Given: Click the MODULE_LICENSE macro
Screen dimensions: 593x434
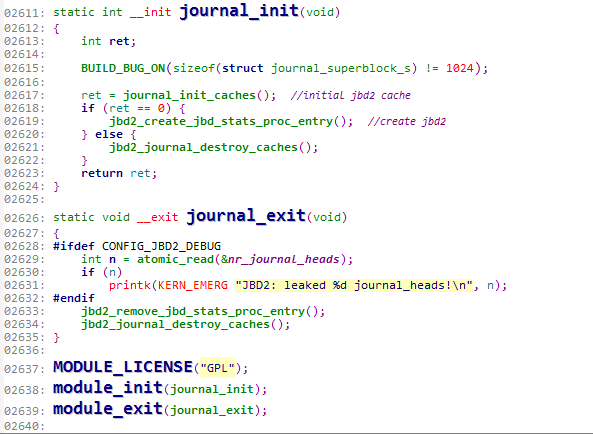Looking at the screenshot, I should (123, 367).
